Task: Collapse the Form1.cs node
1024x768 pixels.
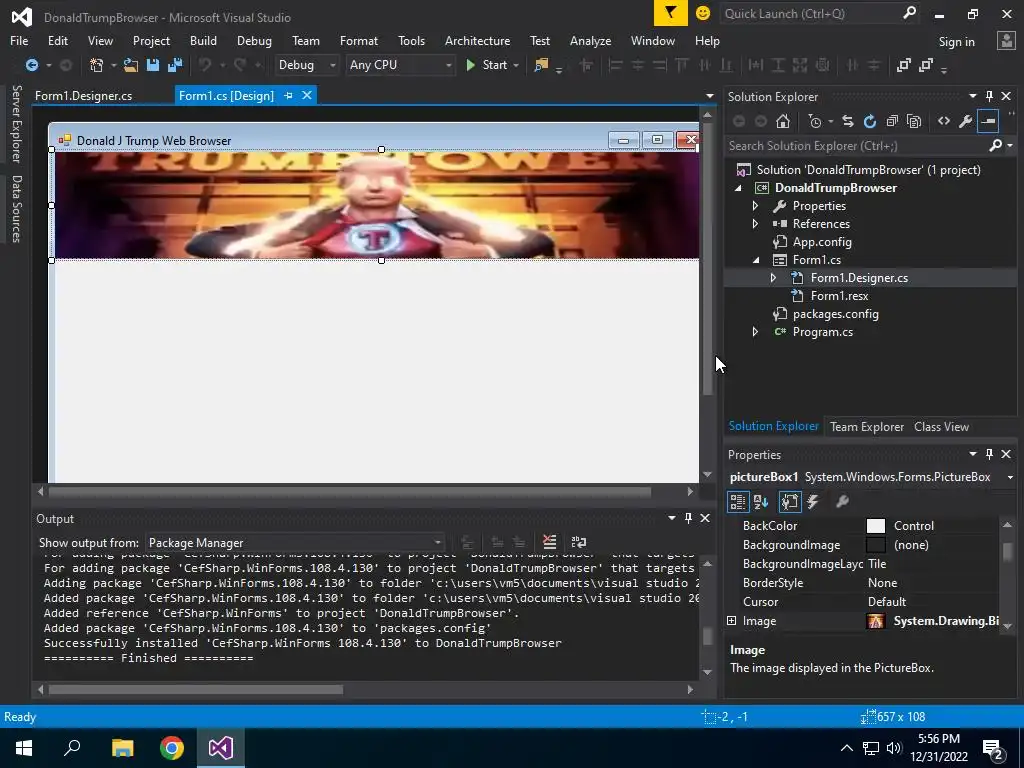Action: pyautogui.click(x=756, y=260)
